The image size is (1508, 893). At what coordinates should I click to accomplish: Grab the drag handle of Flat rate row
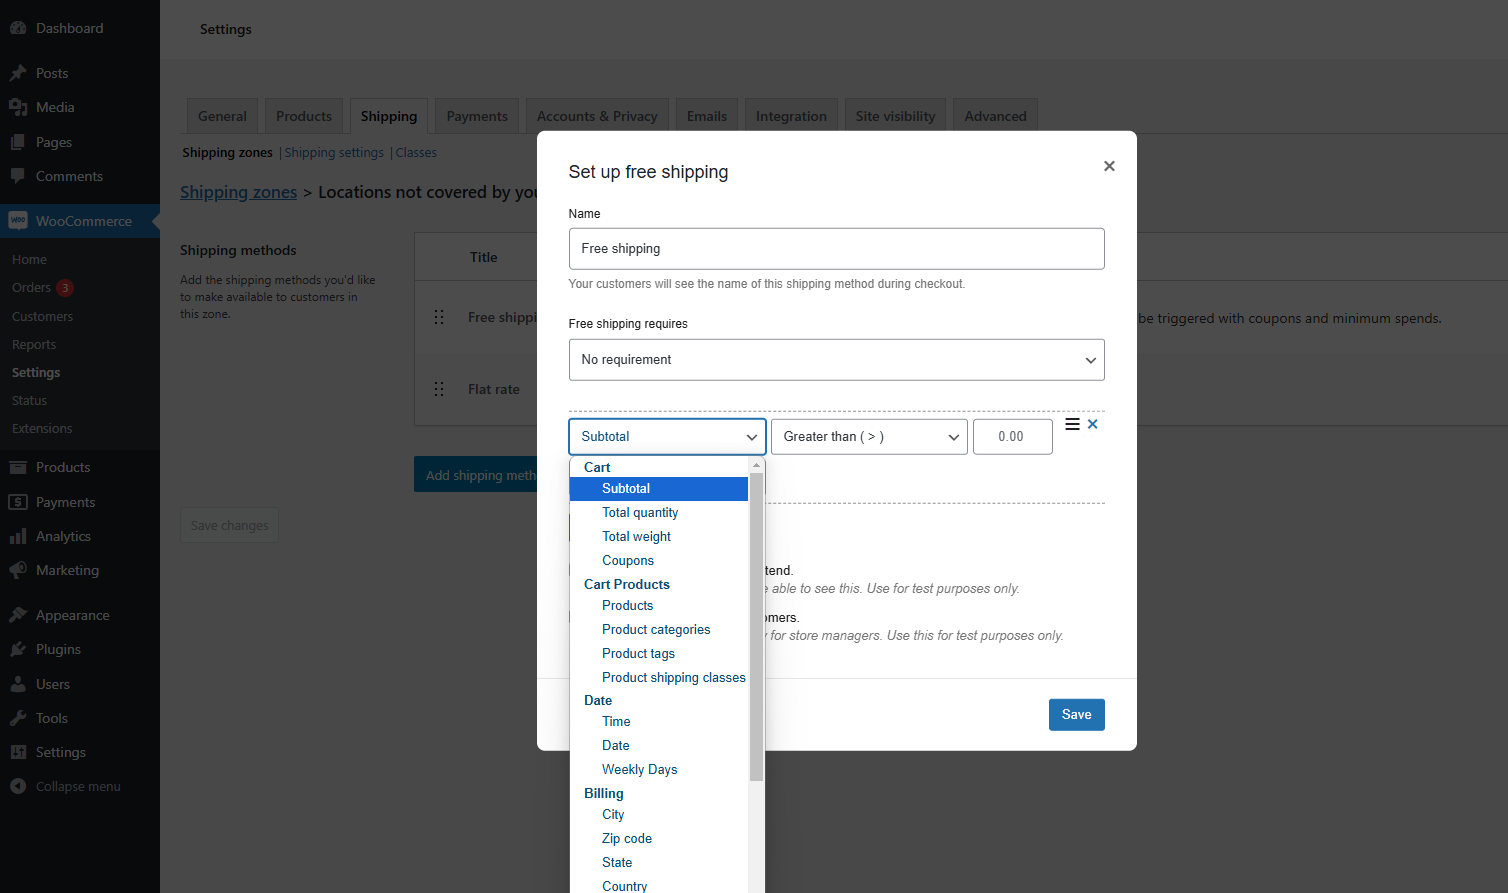click(x=439, y=389)
